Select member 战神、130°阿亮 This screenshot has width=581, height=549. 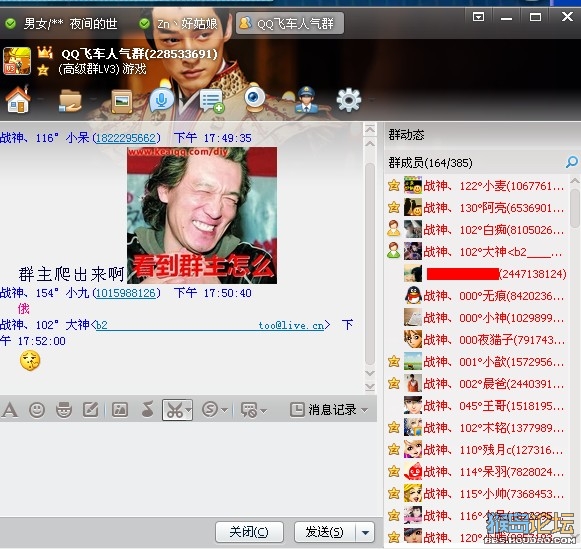pyautogui.click(x=477, y=208)
